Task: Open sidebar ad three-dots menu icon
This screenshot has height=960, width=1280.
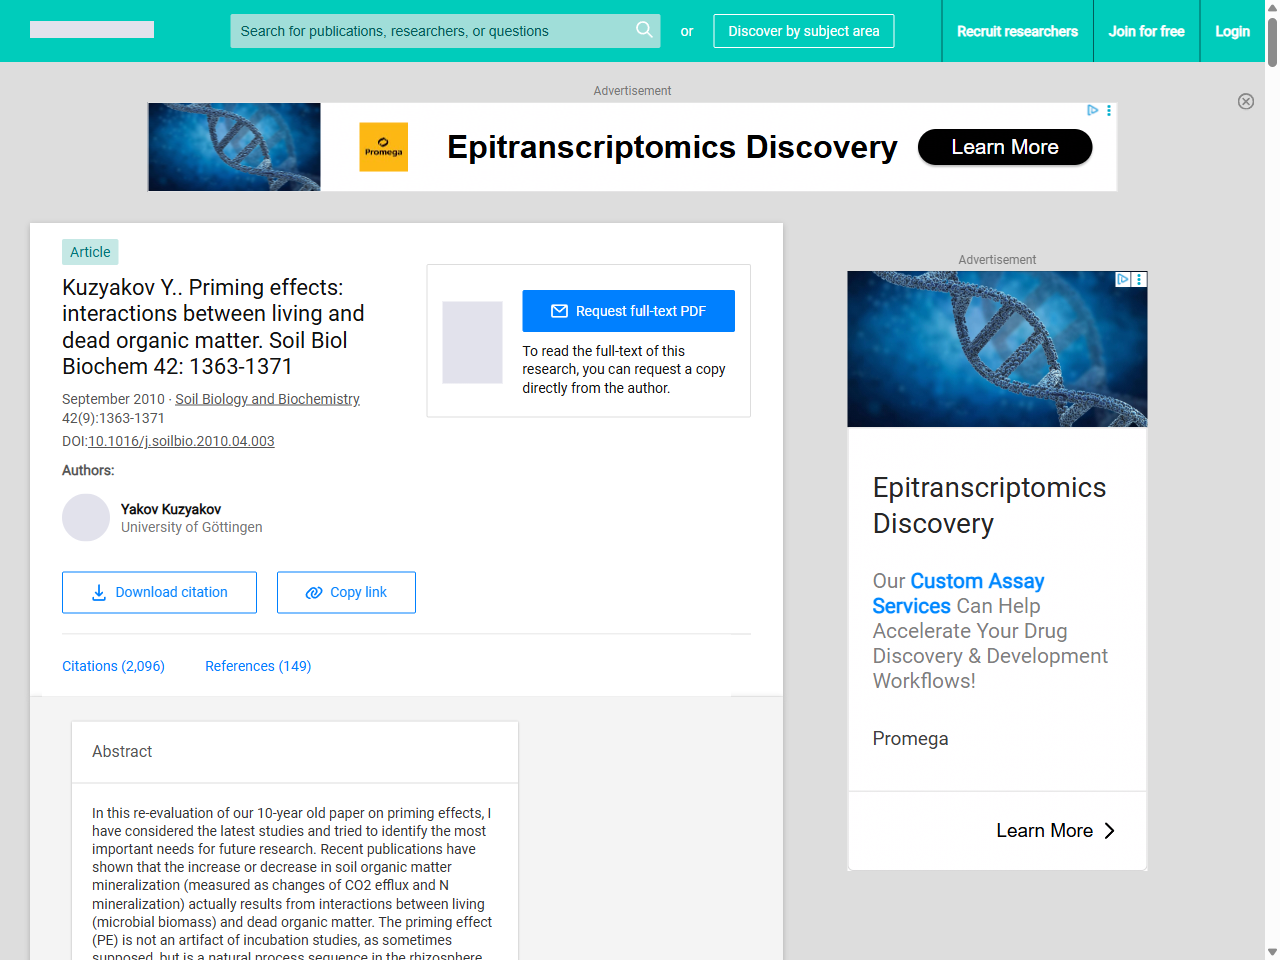Action: click(1139, 279)
